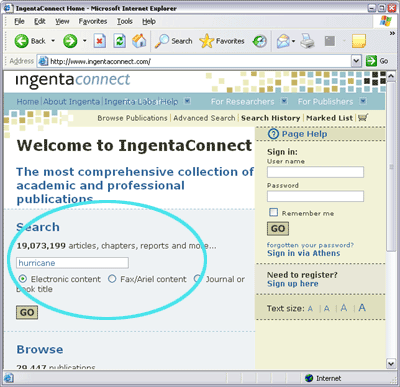Open the Favorites menu
This screenshot has width=400, height=387.
93,21
